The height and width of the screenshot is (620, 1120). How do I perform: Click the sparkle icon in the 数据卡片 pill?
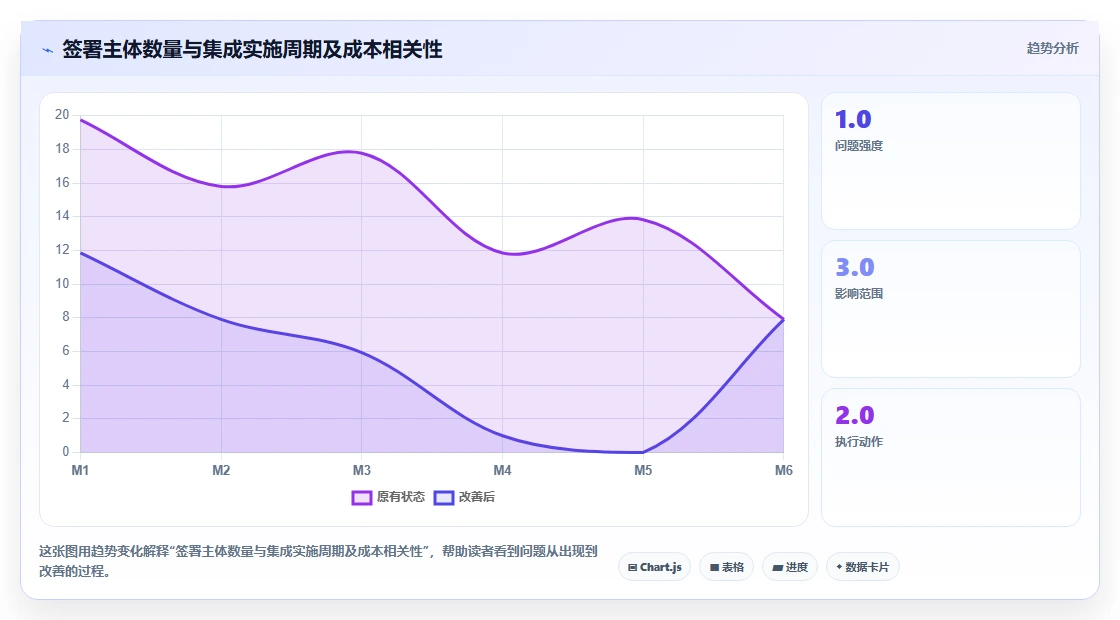pos(839,567)
